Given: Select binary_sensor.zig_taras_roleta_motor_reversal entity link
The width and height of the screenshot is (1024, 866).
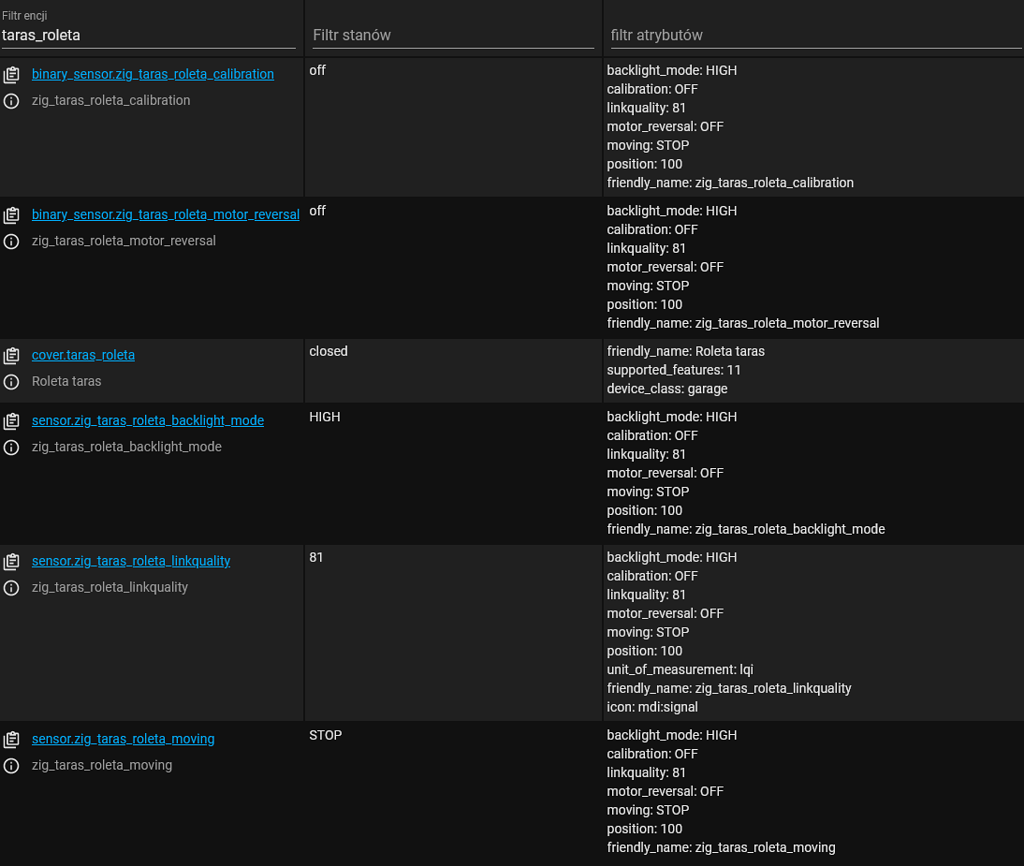Looking at the screenshot, I should tap(165, 214).
